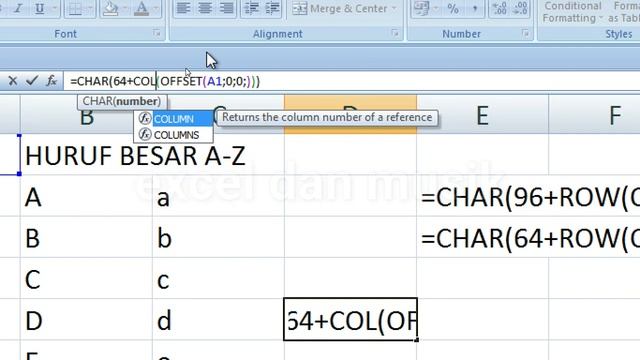Center text horizontally

coord(204,8)
